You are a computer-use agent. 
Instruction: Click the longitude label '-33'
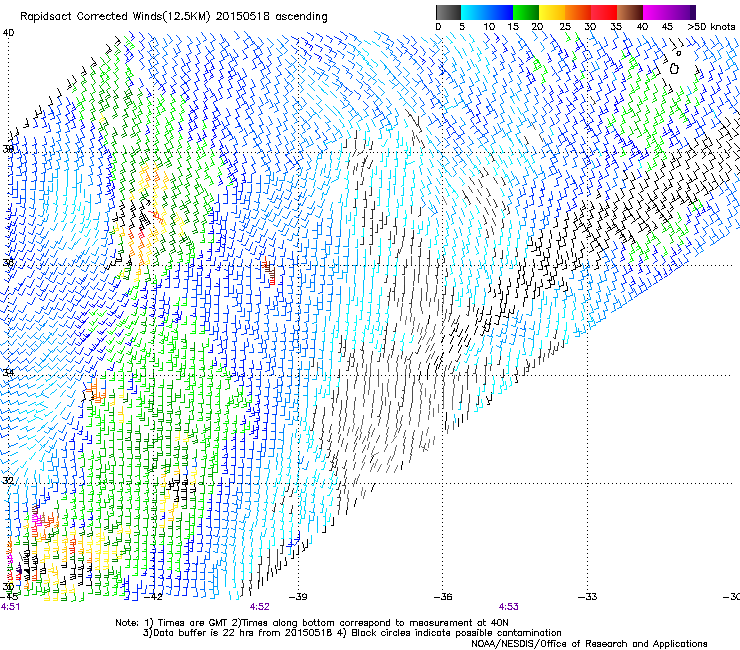[x=588, y=597]
